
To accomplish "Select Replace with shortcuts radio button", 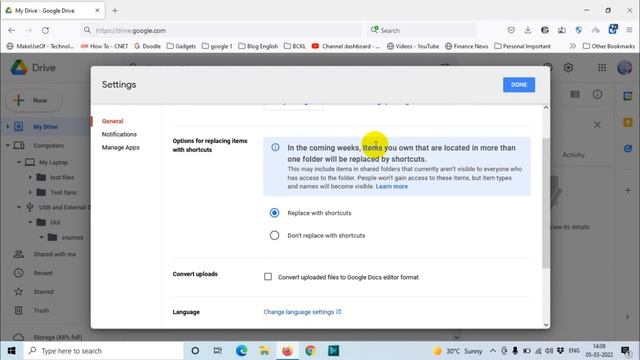I will pyautogui.click(x=274, y=213).
